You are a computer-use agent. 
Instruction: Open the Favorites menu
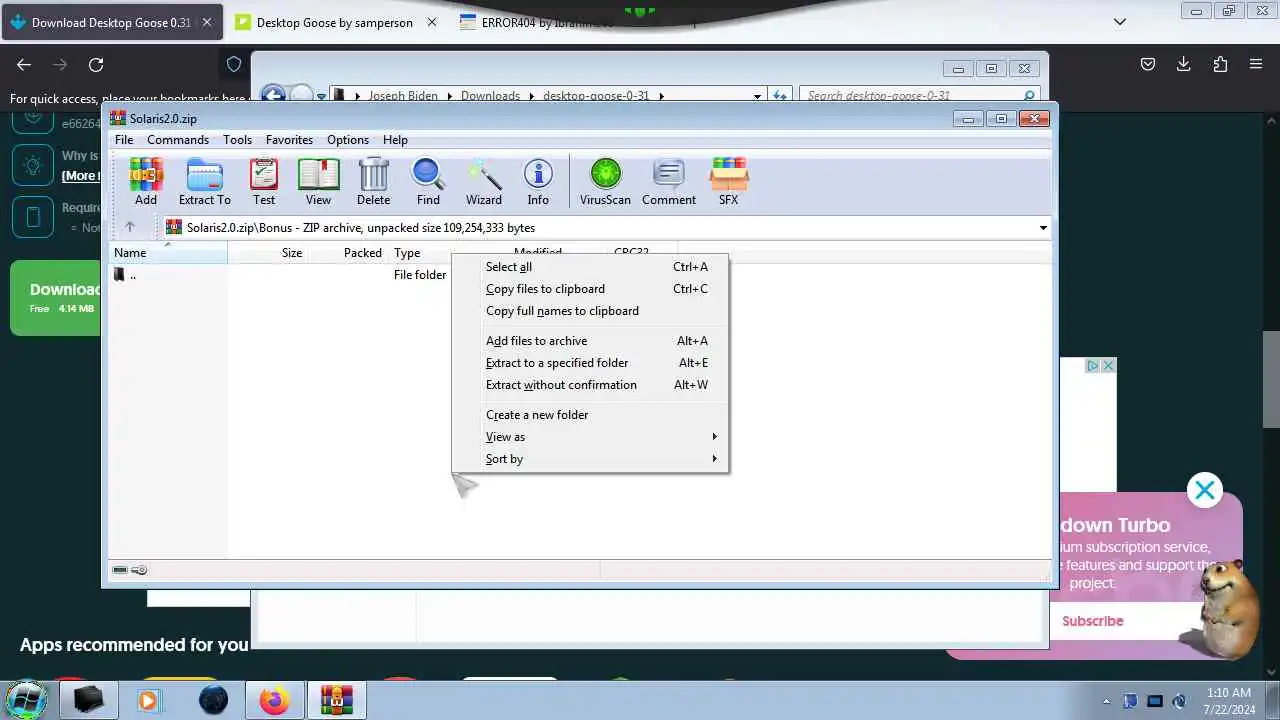tap(289, 140)
